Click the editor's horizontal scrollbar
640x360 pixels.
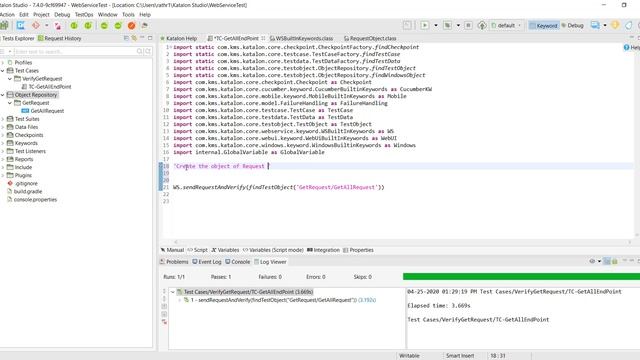[x=402, y=242]
